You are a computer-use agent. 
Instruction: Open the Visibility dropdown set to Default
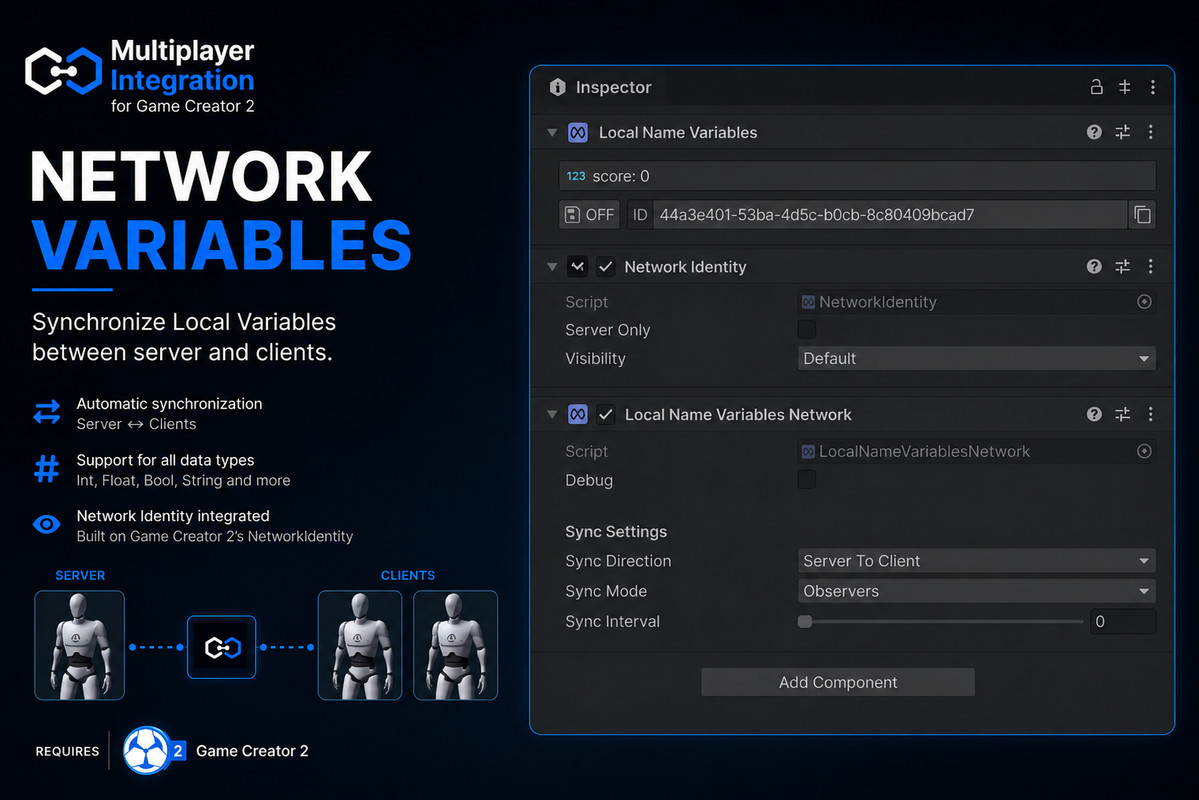point(976,358)
